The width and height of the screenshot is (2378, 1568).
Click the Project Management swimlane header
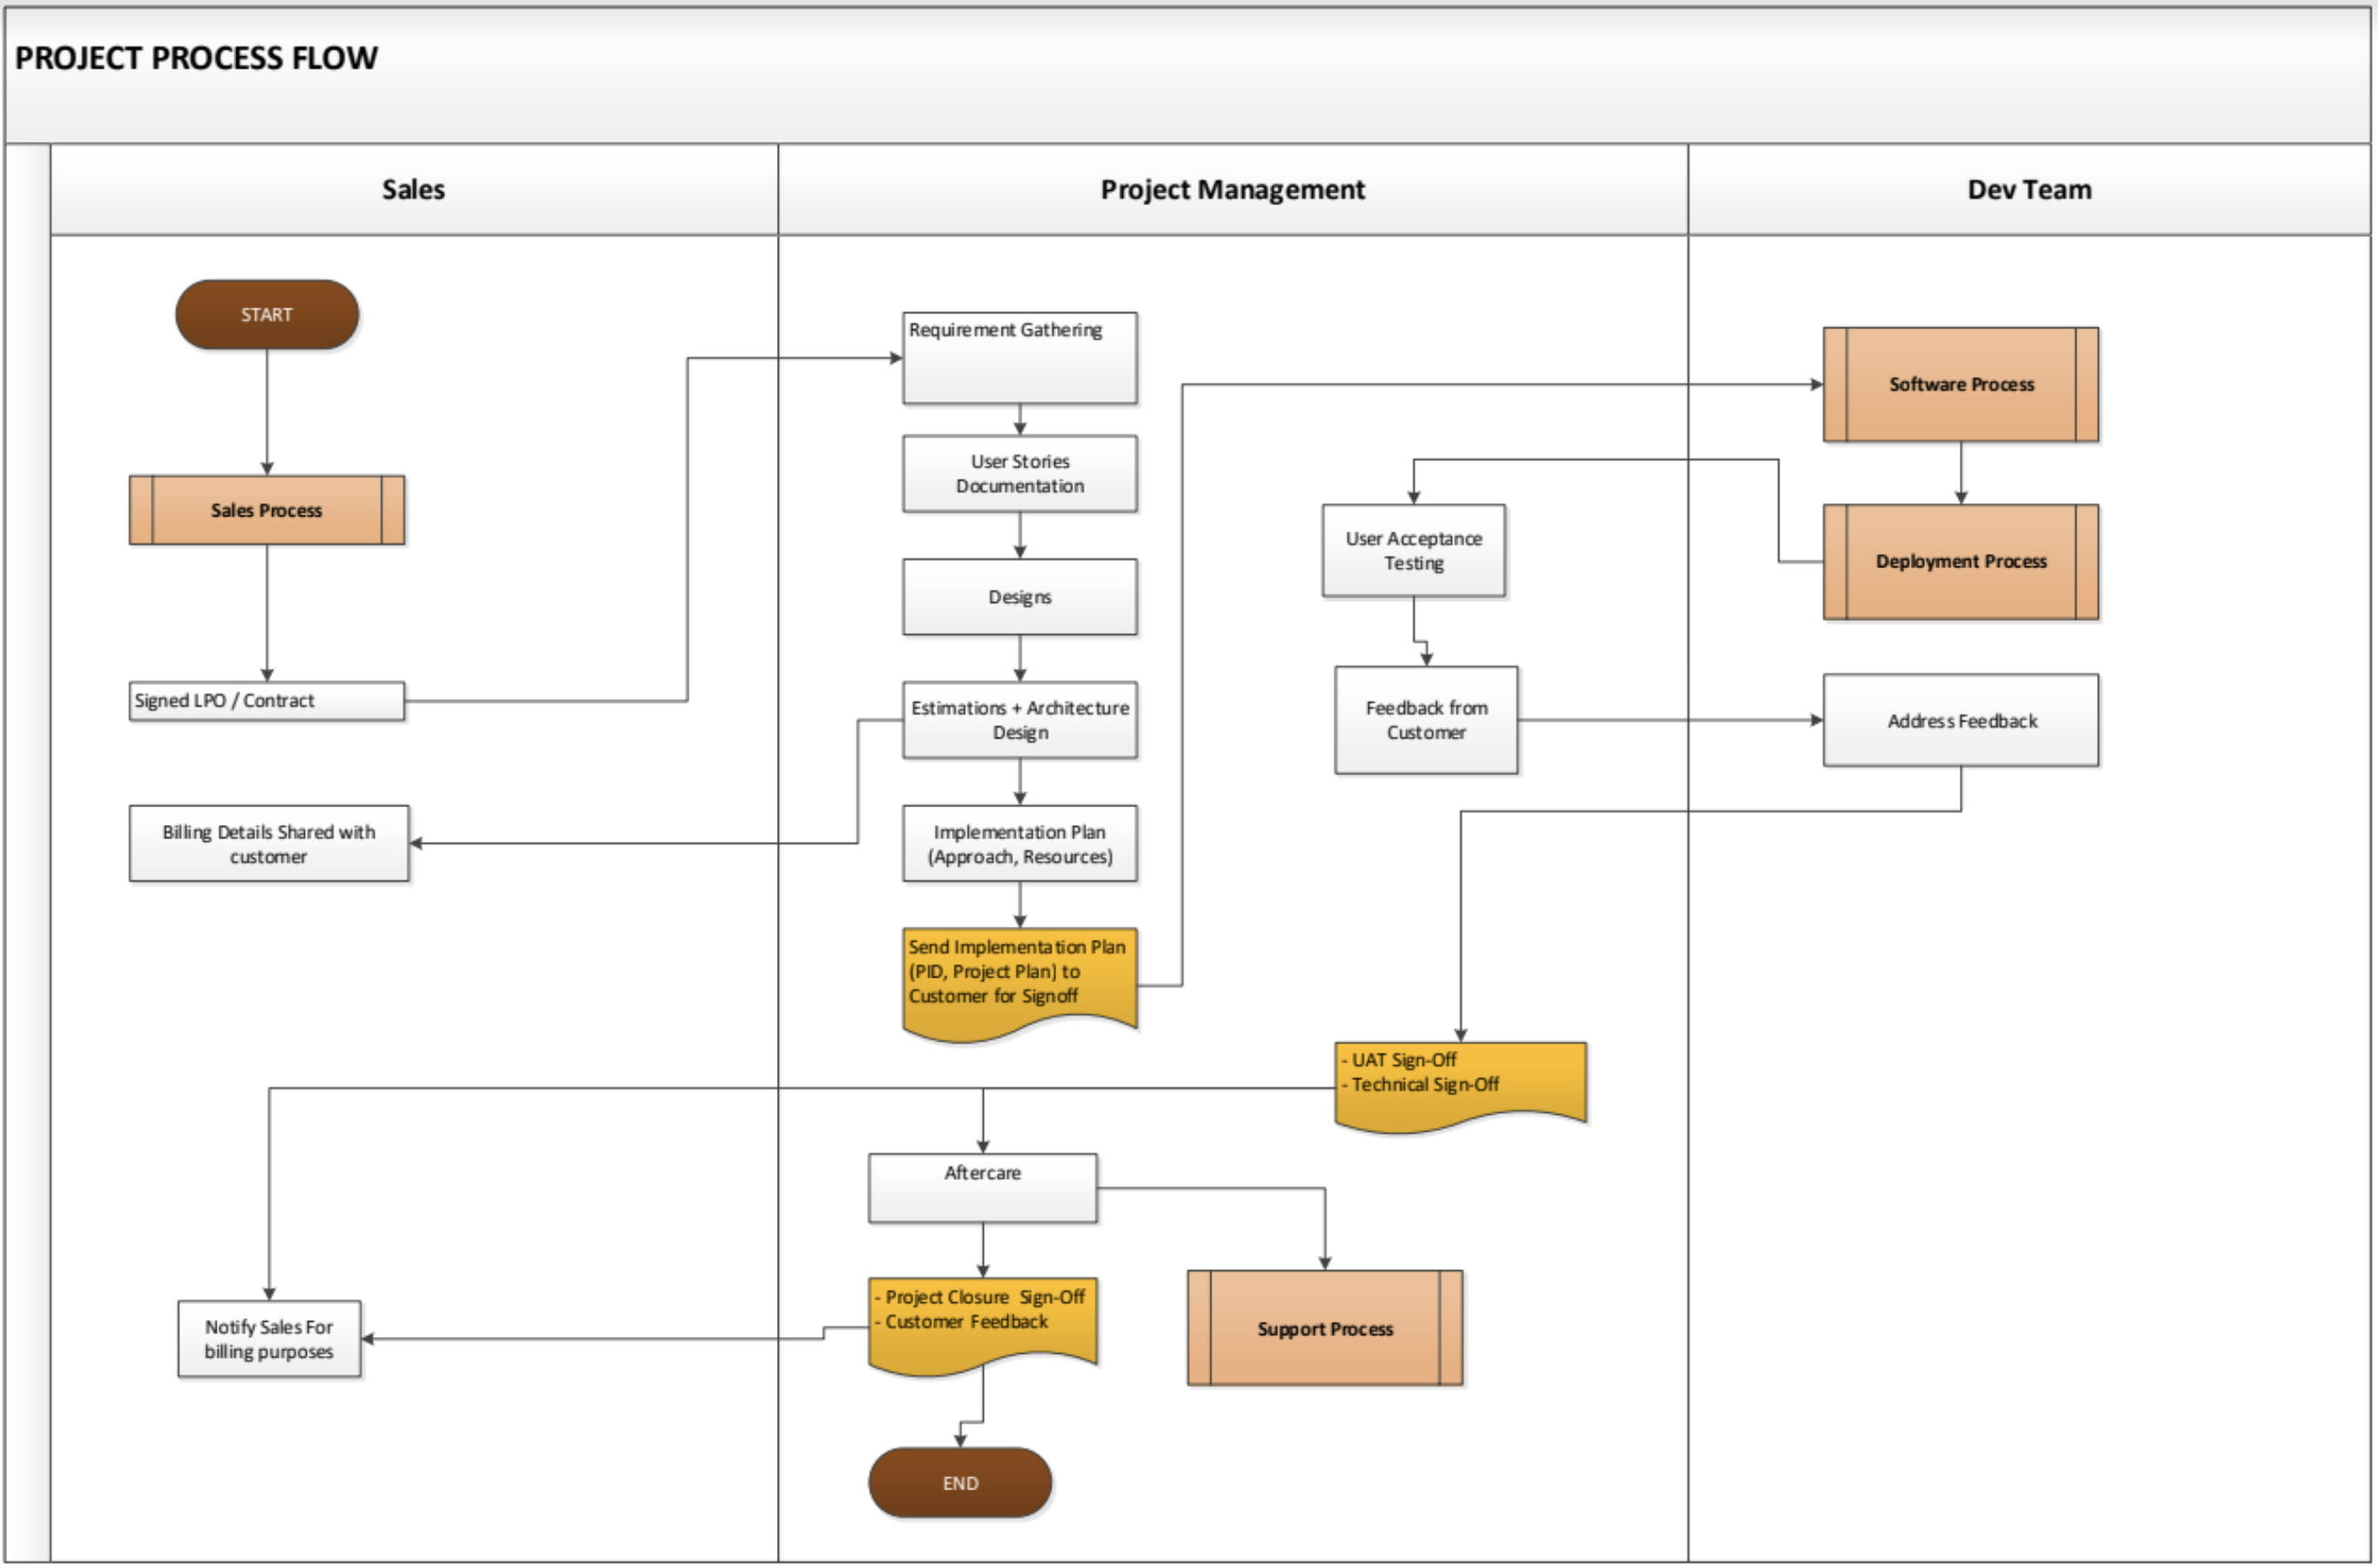pyautogui.click(x=1233, y=190)
